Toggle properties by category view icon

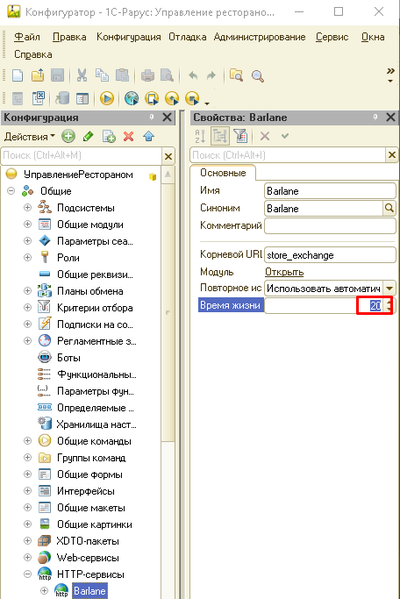[x=220, y=136]
